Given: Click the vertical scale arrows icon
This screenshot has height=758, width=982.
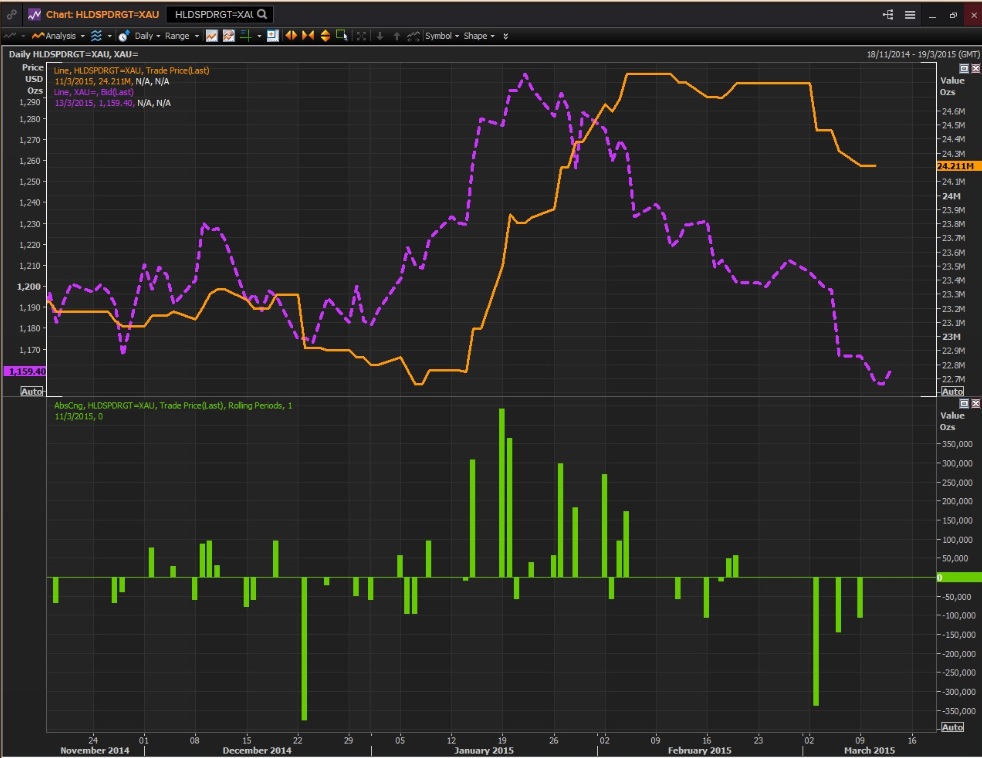Looking at the screenshot, I should (x=325, y=36).
